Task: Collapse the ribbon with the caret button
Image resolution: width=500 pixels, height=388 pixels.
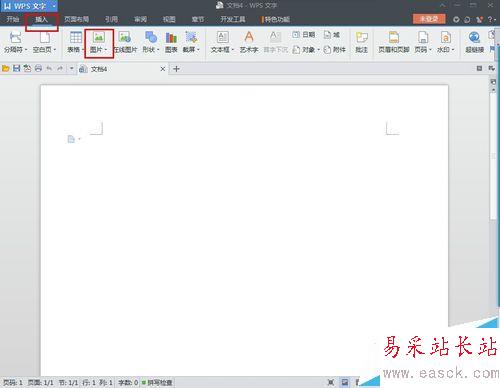Action: pyautogui.click(x=443, y=6)
